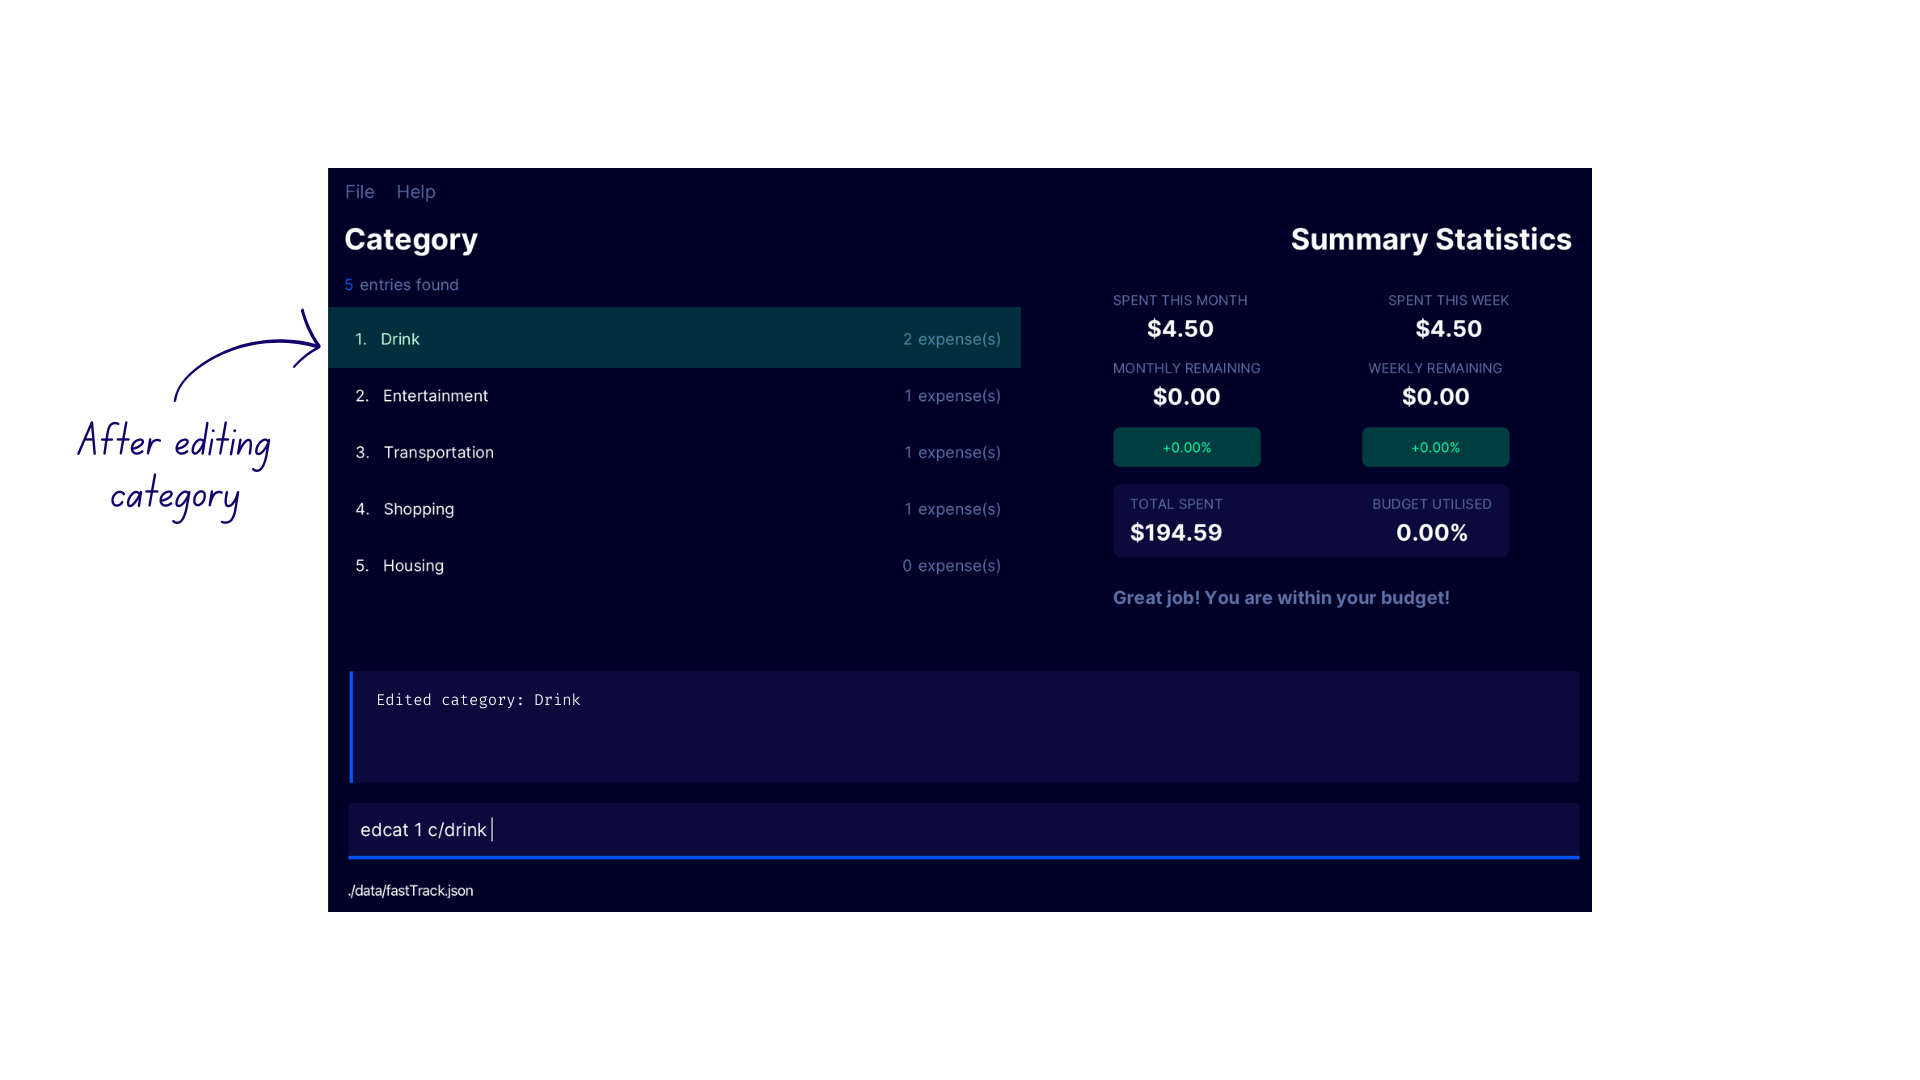Click '1 expense(s)' on Transportation row

(x=953, y=453)
